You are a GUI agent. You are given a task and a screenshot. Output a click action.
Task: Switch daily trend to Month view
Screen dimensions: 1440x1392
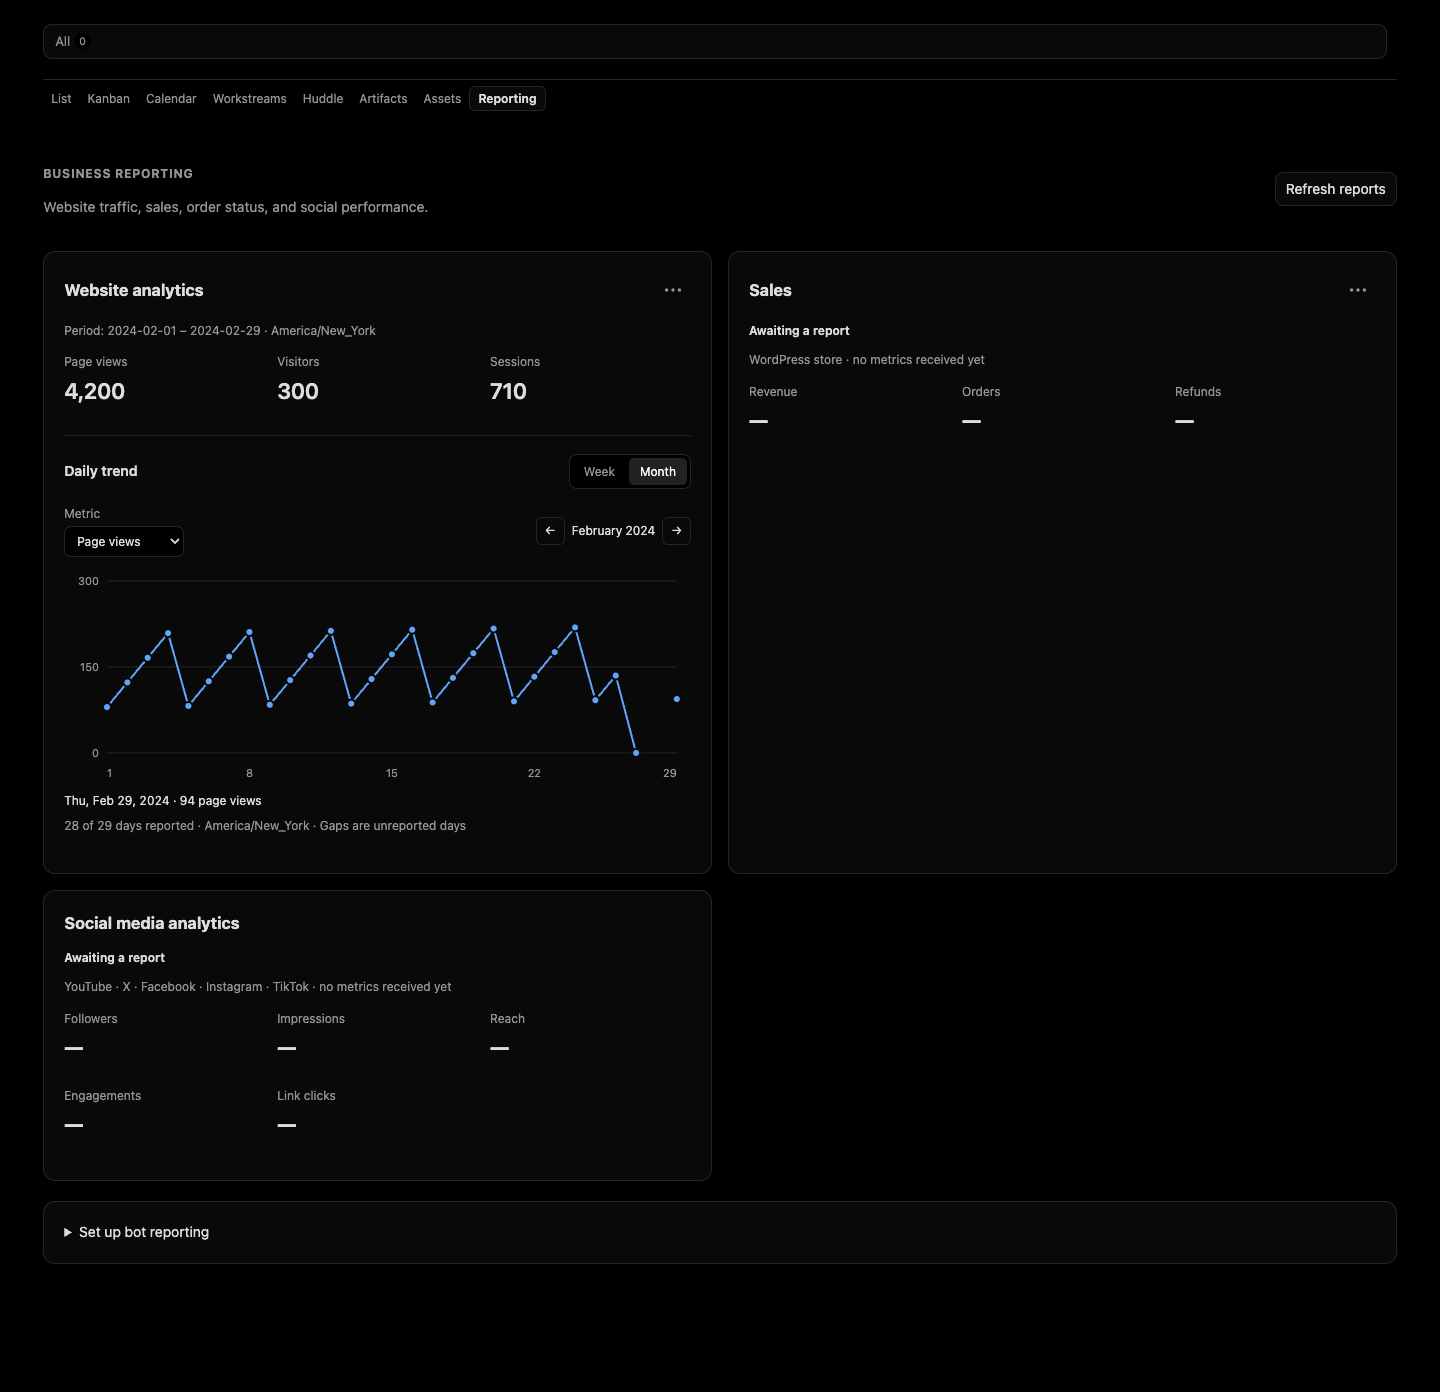(658, 472)
